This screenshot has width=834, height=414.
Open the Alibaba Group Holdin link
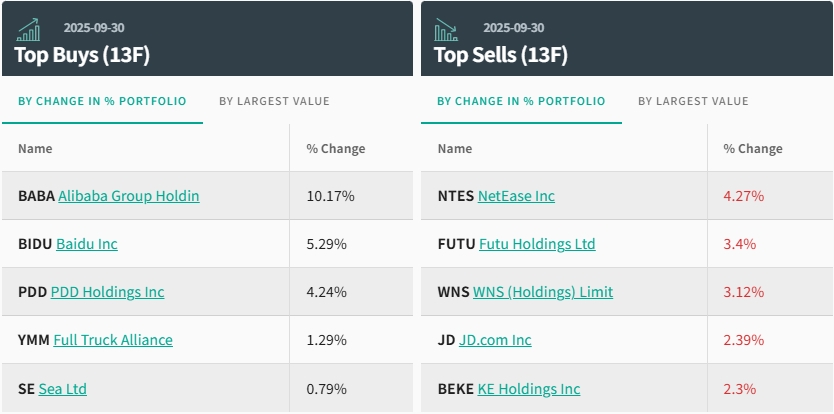(129, 196)
